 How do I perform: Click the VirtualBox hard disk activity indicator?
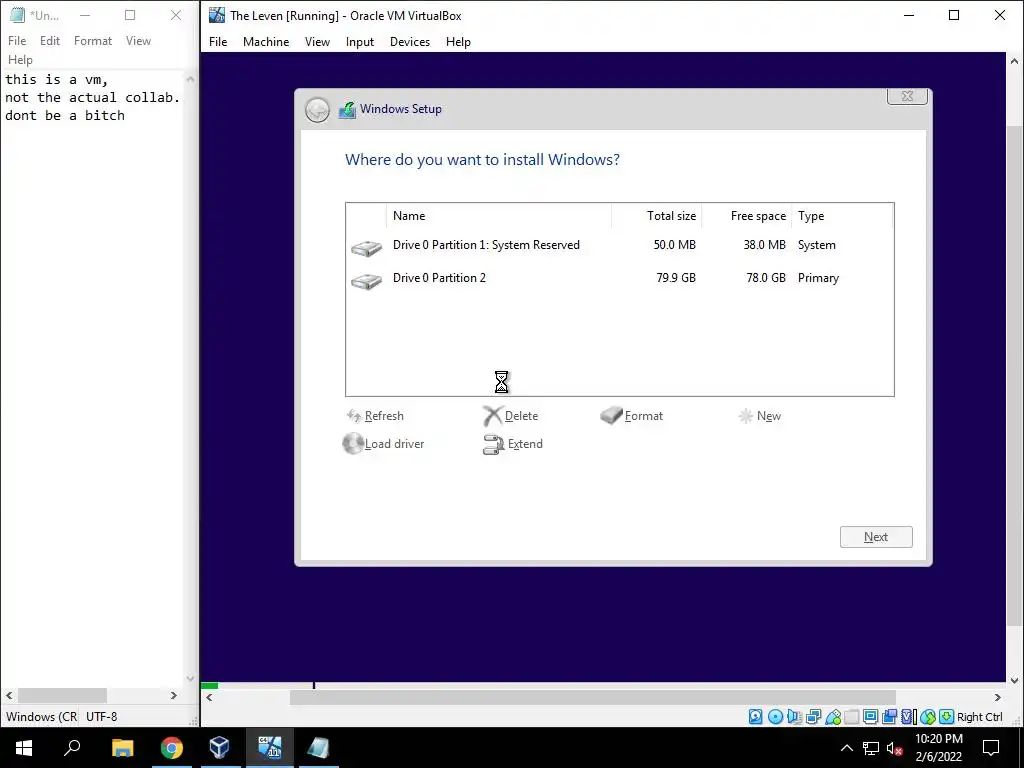[x=756, y=716]
